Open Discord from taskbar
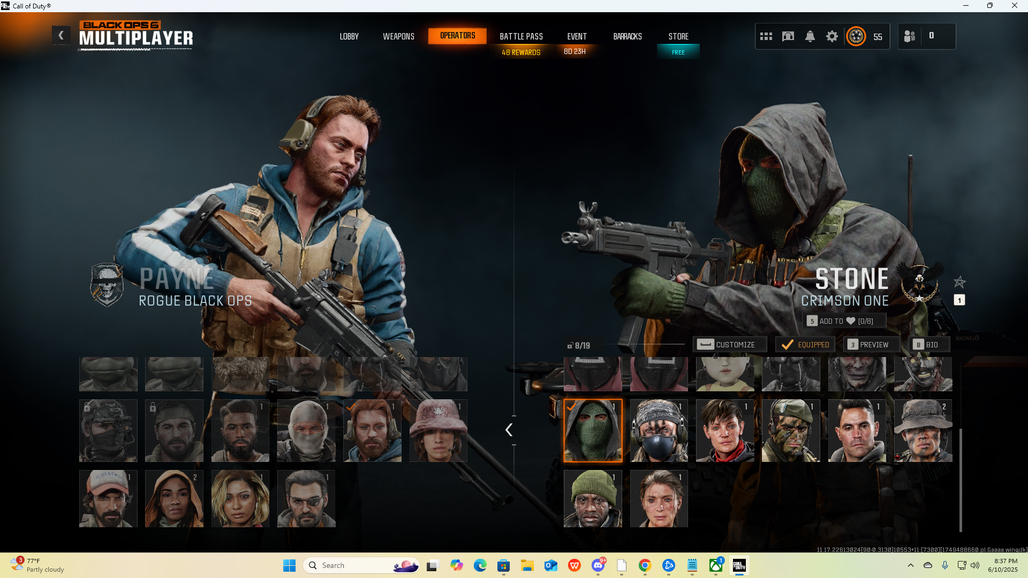The height and width of the screenshot is (578, 1028). [598, 566]
